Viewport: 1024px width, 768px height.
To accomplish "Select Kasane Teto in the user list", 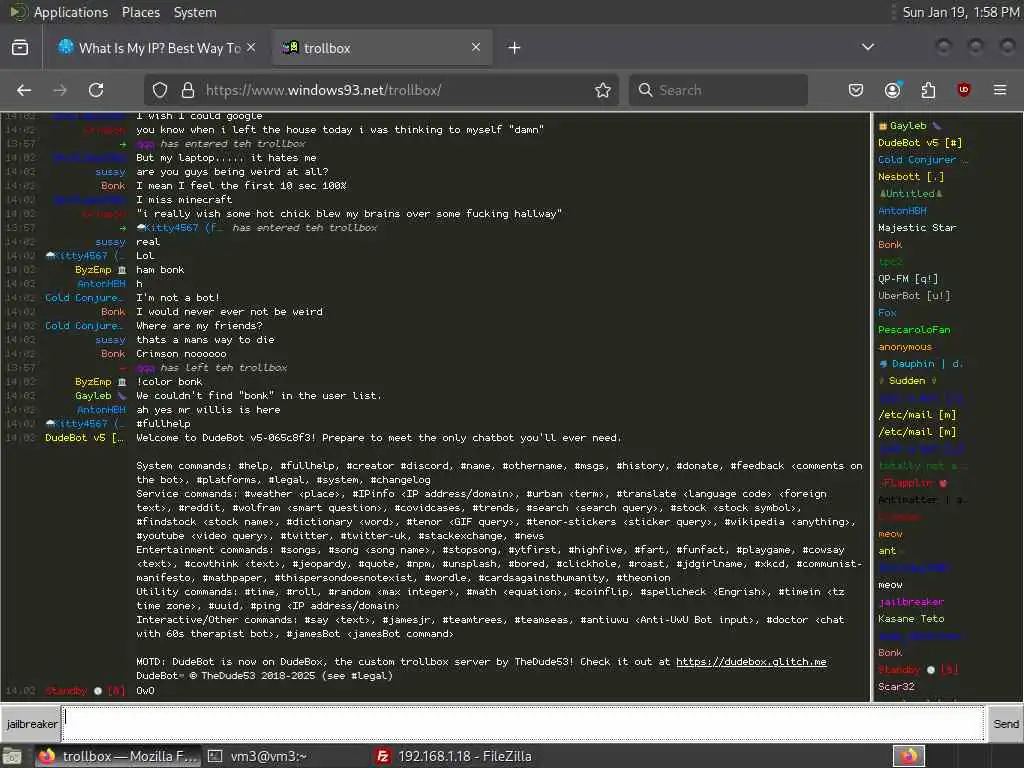I will (x=911, y=618).
